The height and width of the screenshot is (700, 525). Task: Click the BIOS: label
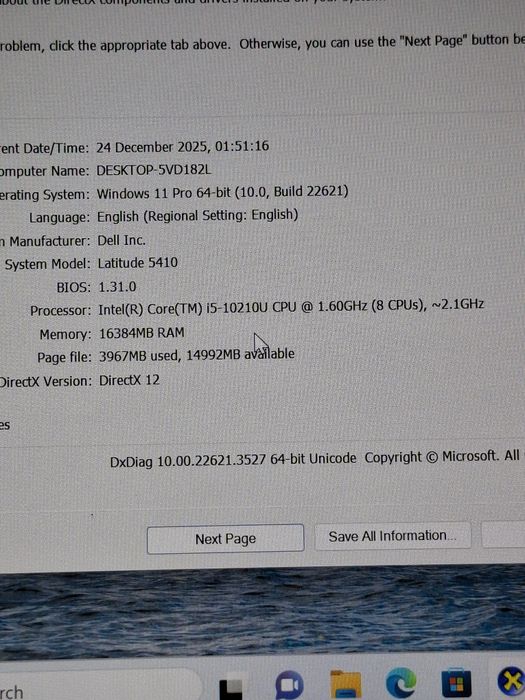(74, 287)
